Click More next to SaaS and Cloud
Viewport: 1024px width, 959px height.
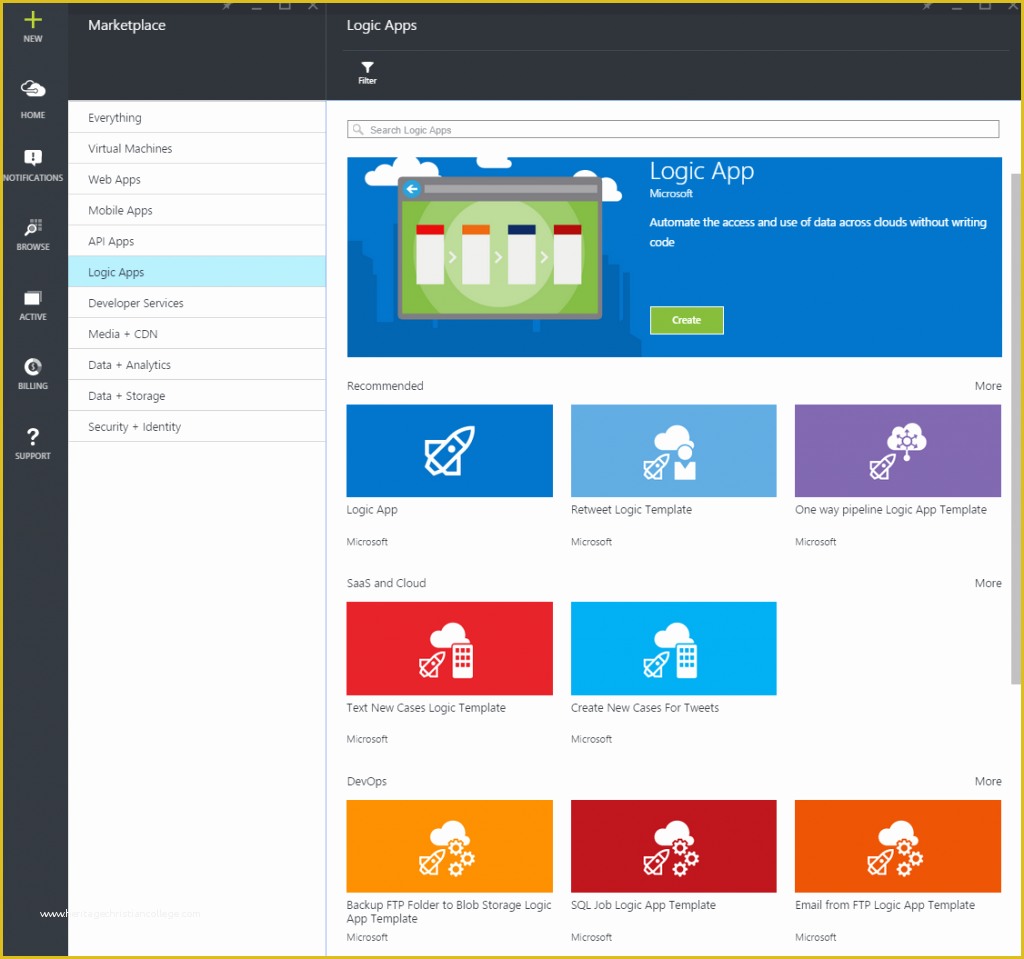[x=987, y=583]
